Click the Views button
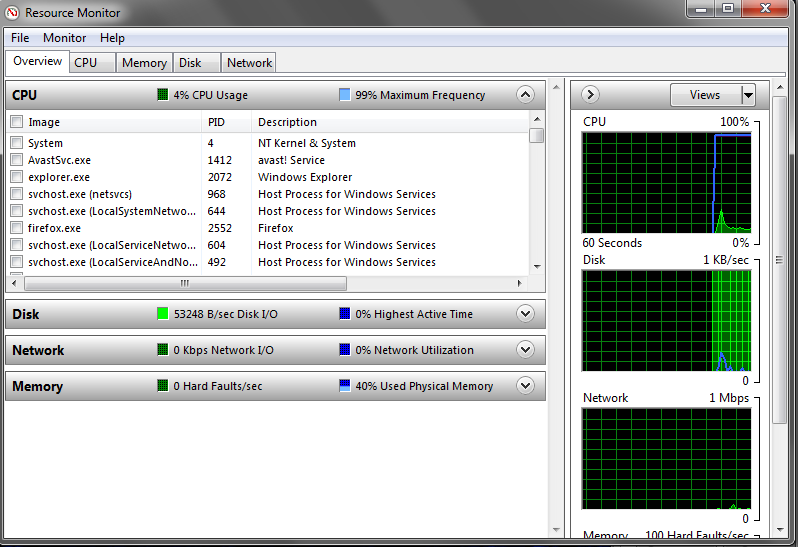798x547 pixels. tap(705, 95)
